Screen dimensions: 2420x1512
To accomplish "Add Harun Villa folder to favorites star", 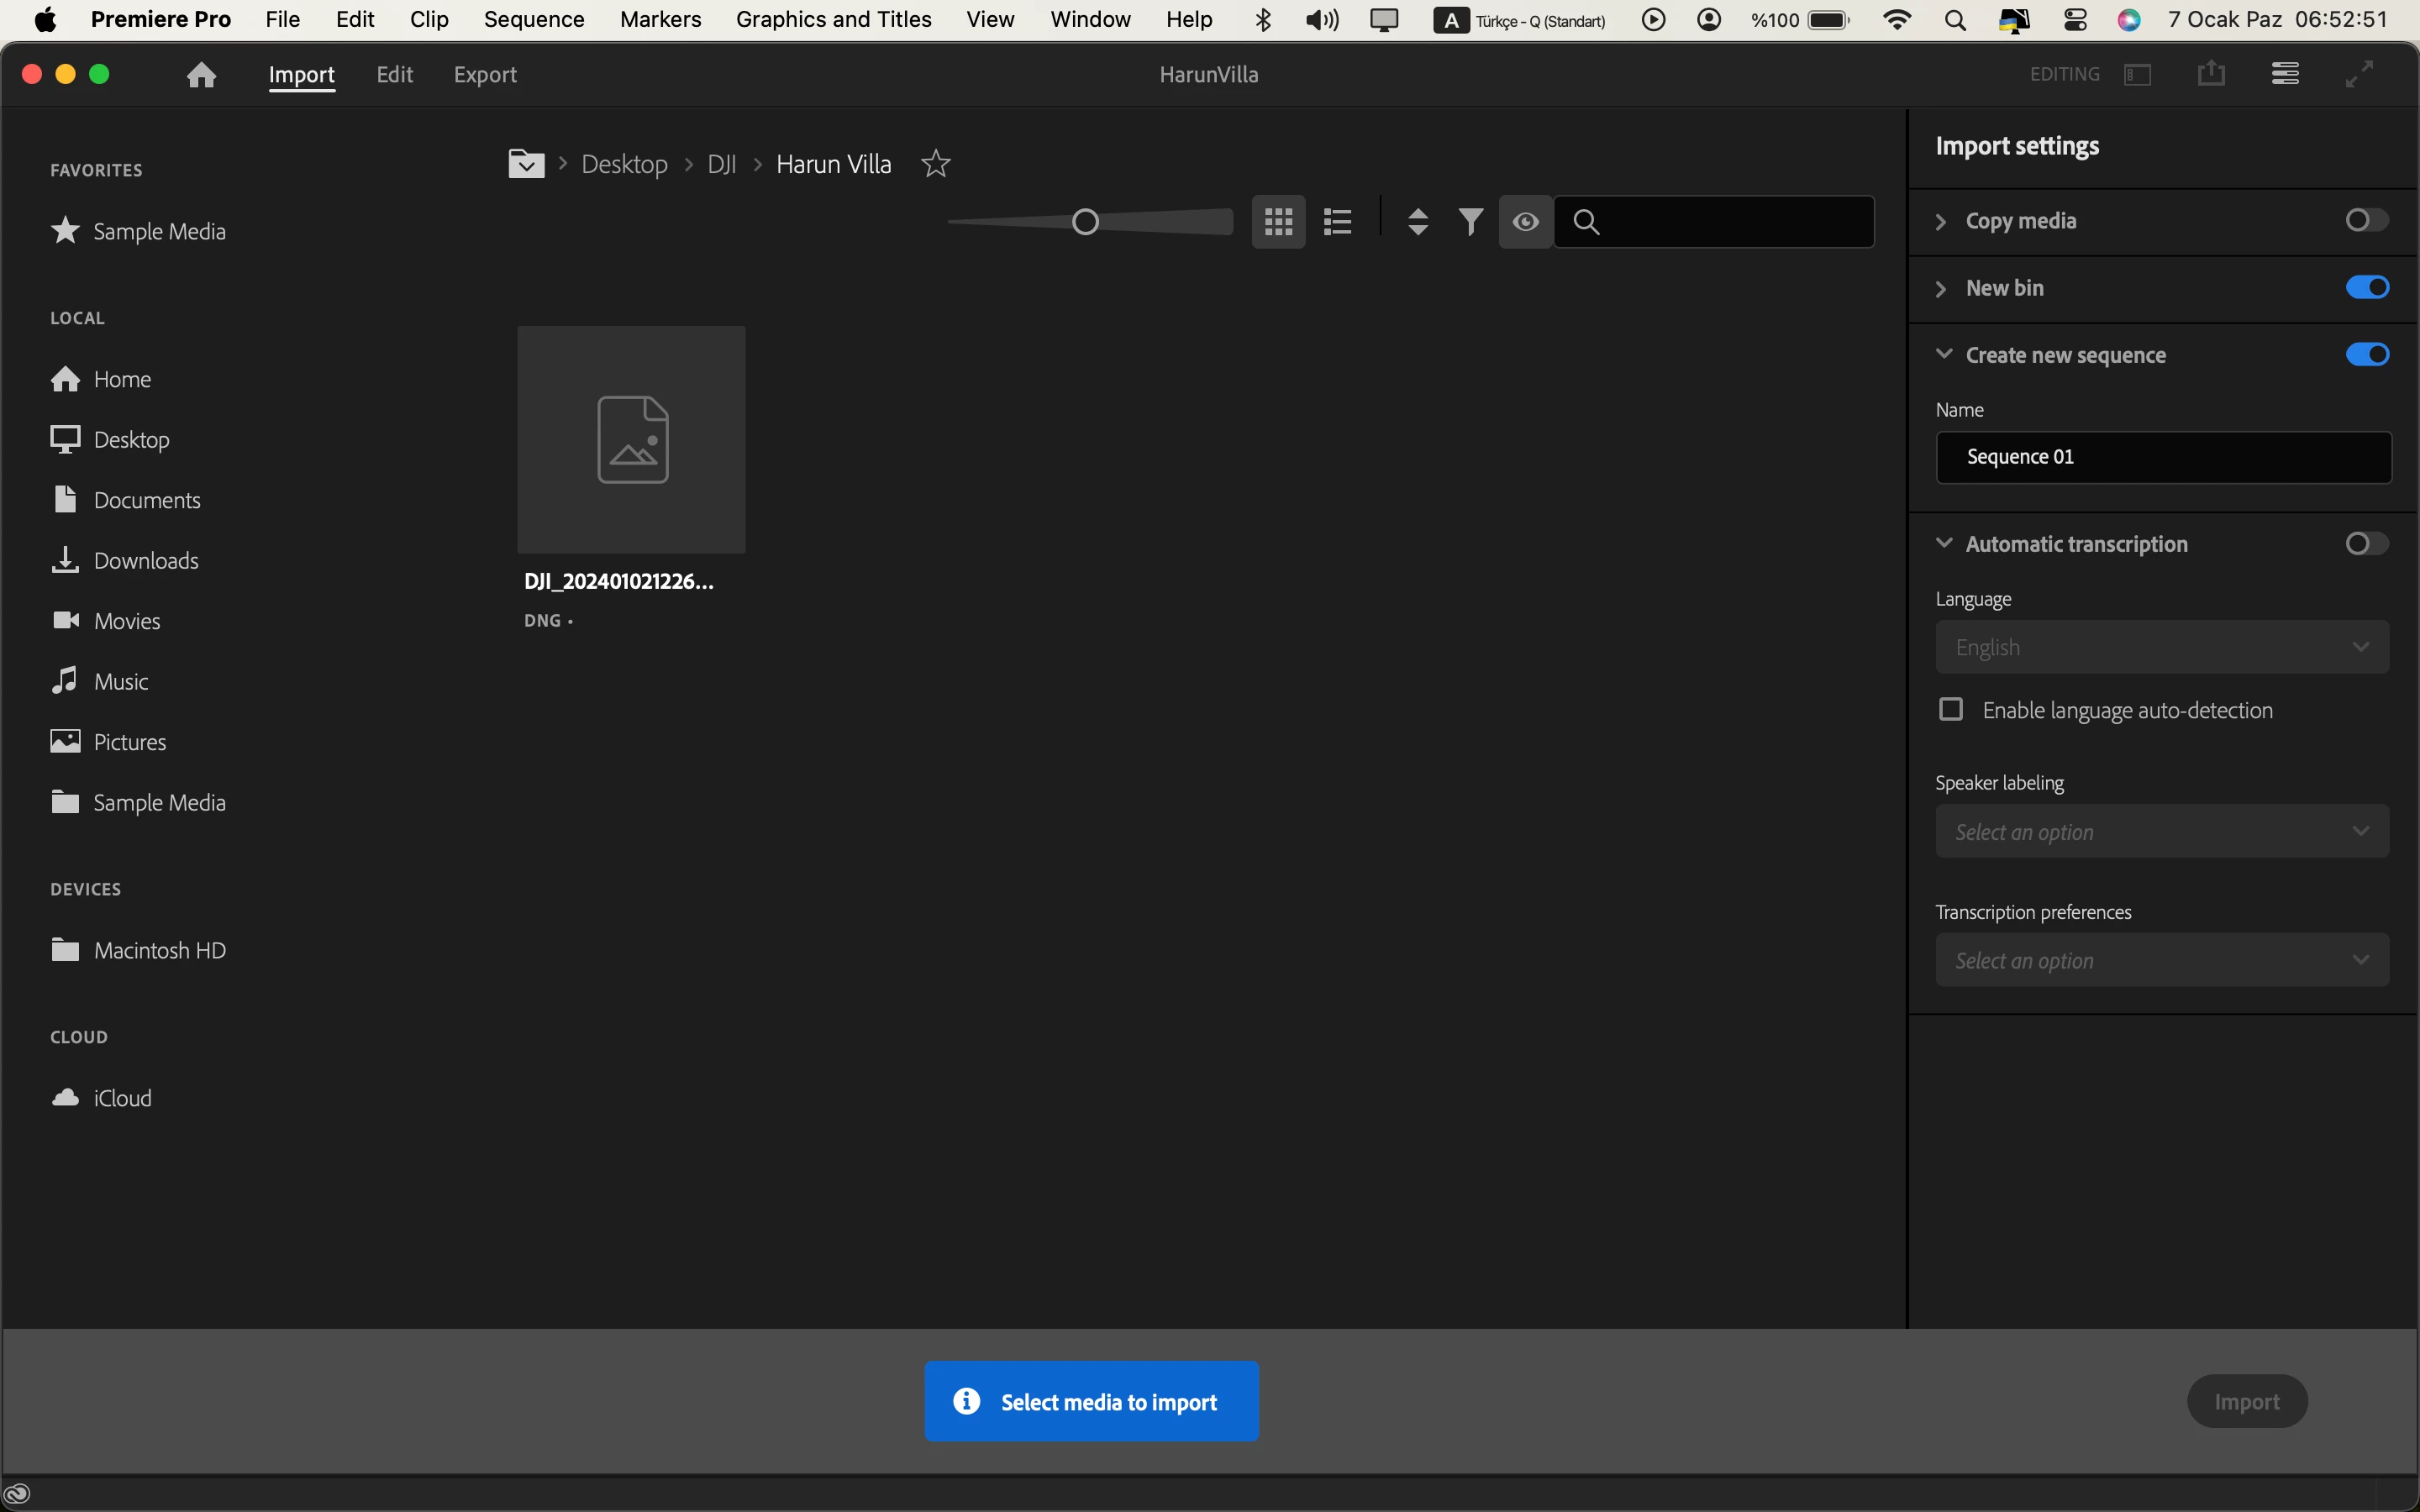I will click(935, 164).
